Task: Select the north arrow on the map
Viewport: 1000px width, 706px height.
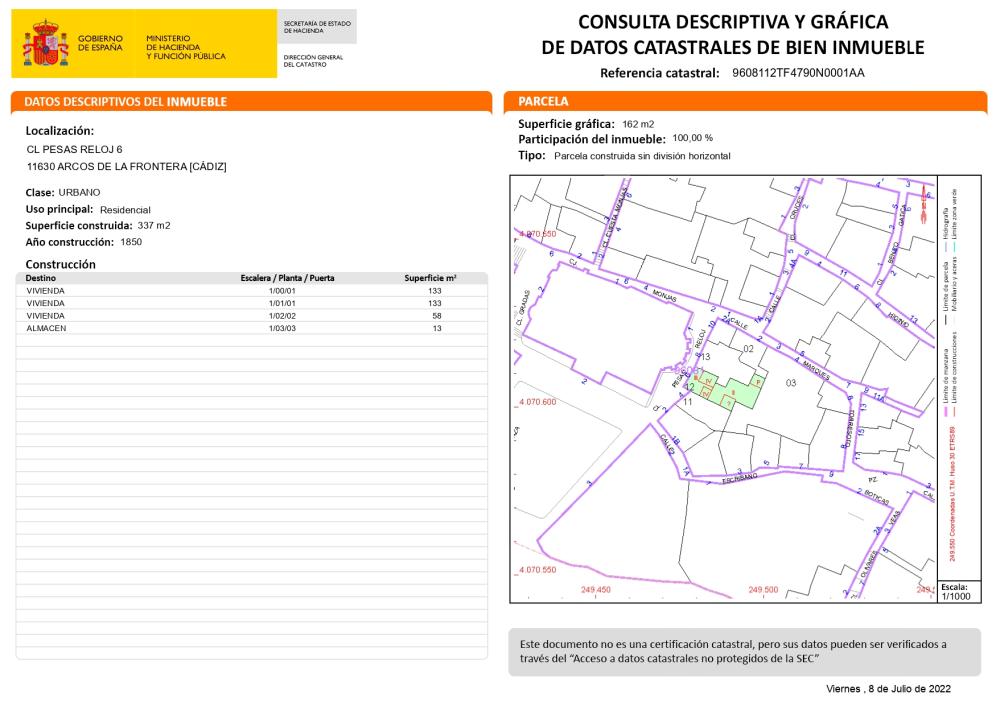Action: pyautogui.click(x=923, y=204)
